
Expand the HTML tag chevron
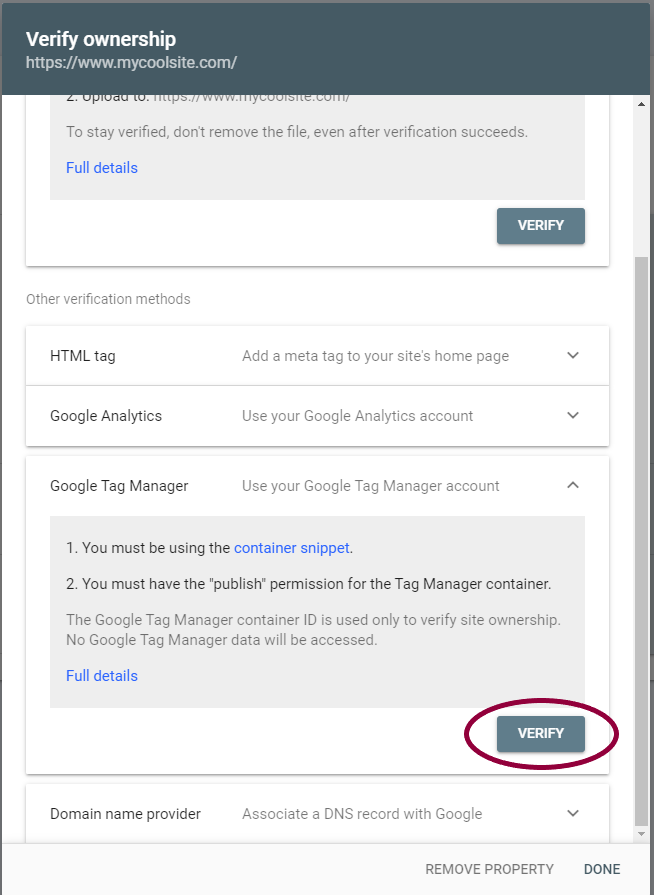573,355
